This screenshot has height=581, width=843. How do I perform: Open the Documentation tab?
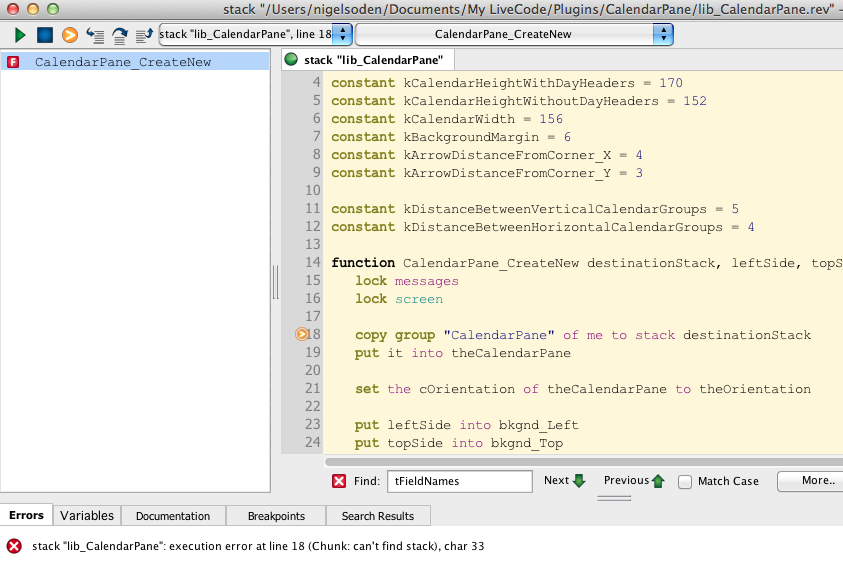[x=173, y=516]
